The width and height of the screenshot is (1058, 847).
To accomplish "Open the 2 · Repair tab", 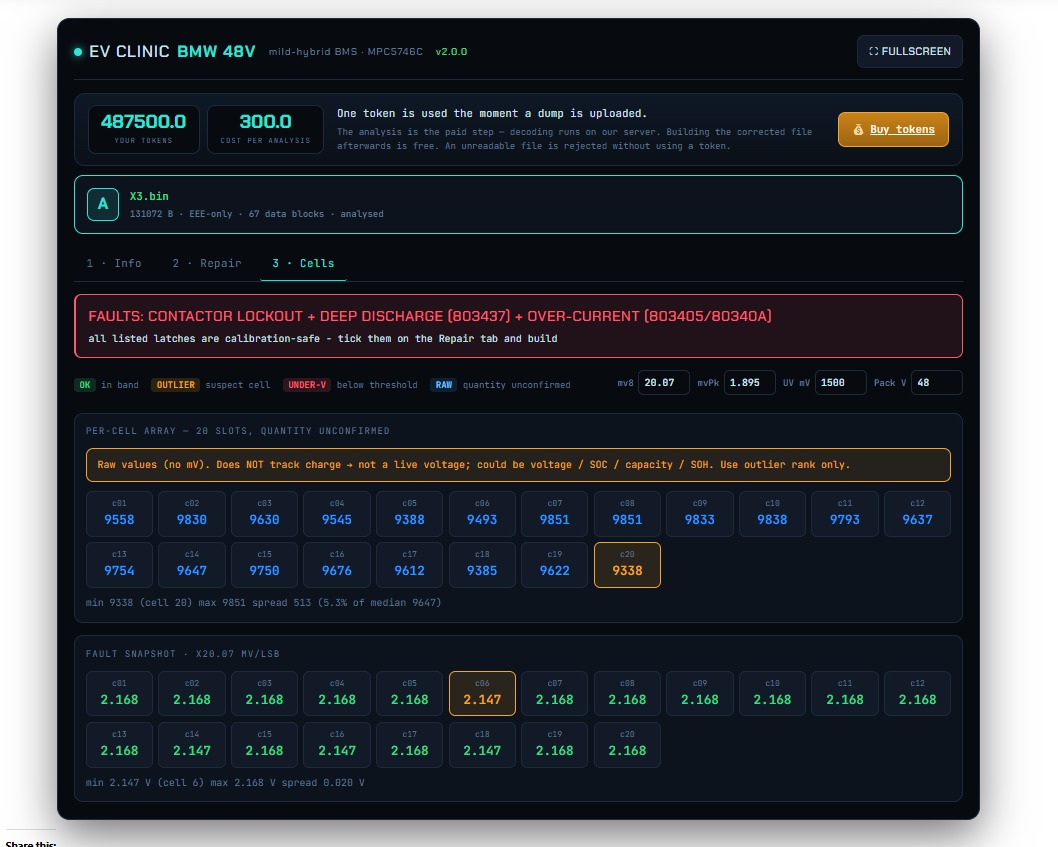I will coord(206,263).
